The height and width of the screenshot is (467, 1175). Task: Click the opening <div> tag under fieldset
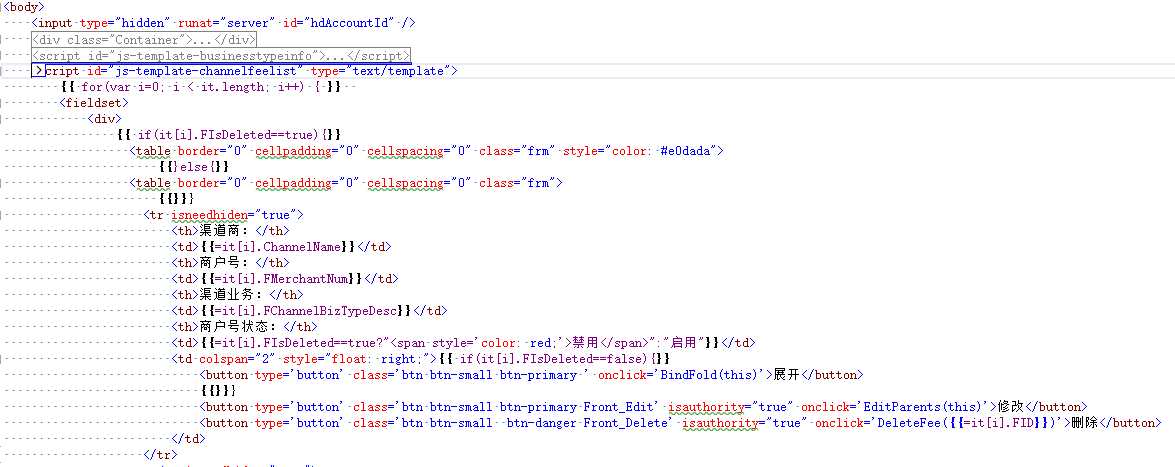(104, 118)
